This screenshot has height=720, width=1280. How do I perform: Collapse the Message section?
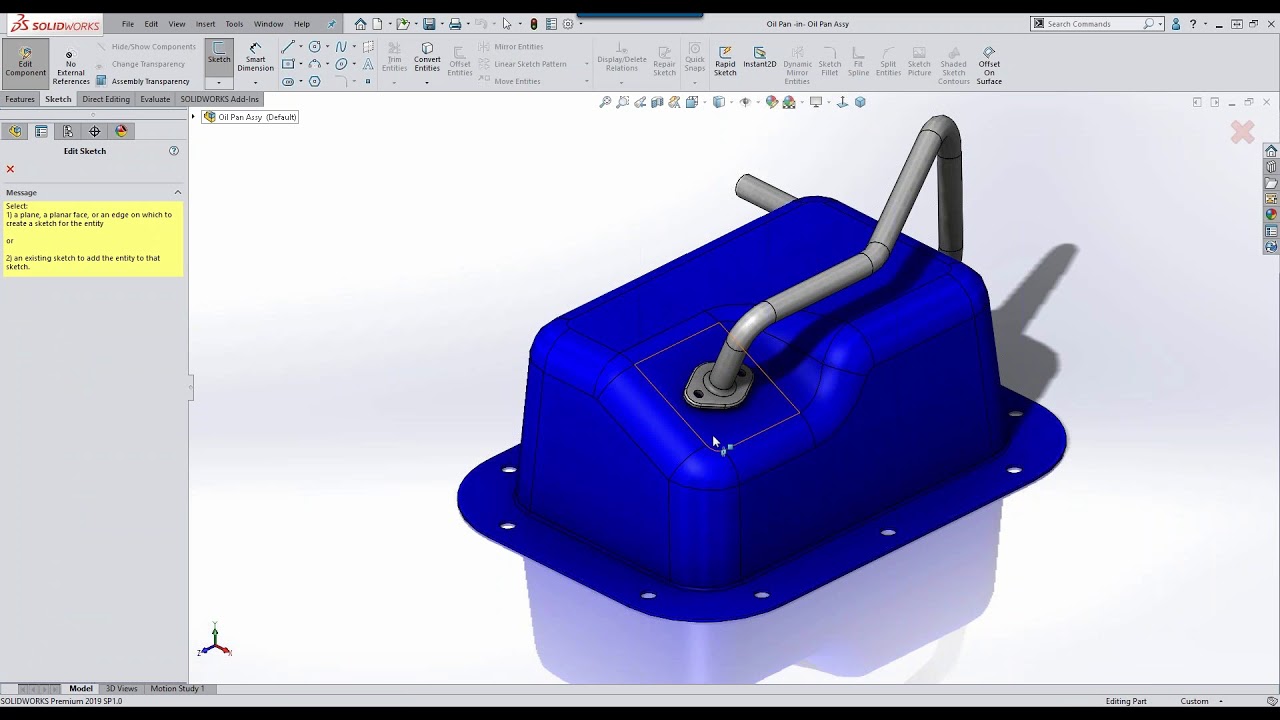click(x=178, y=192)
